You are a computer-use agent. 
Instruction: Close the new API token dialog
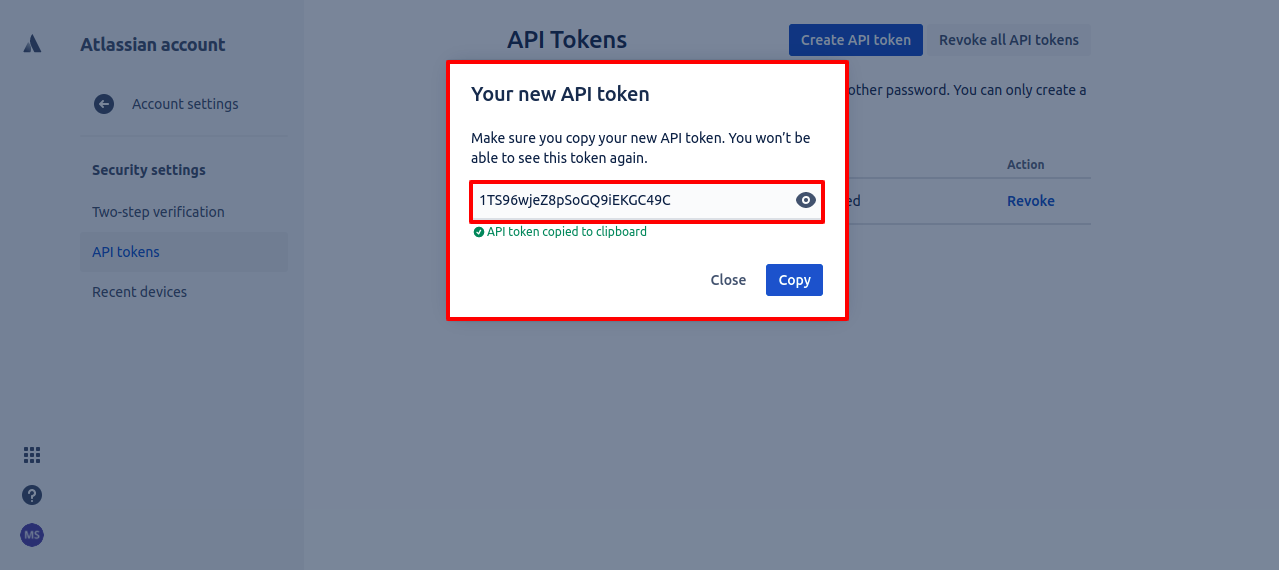point(728,280)
